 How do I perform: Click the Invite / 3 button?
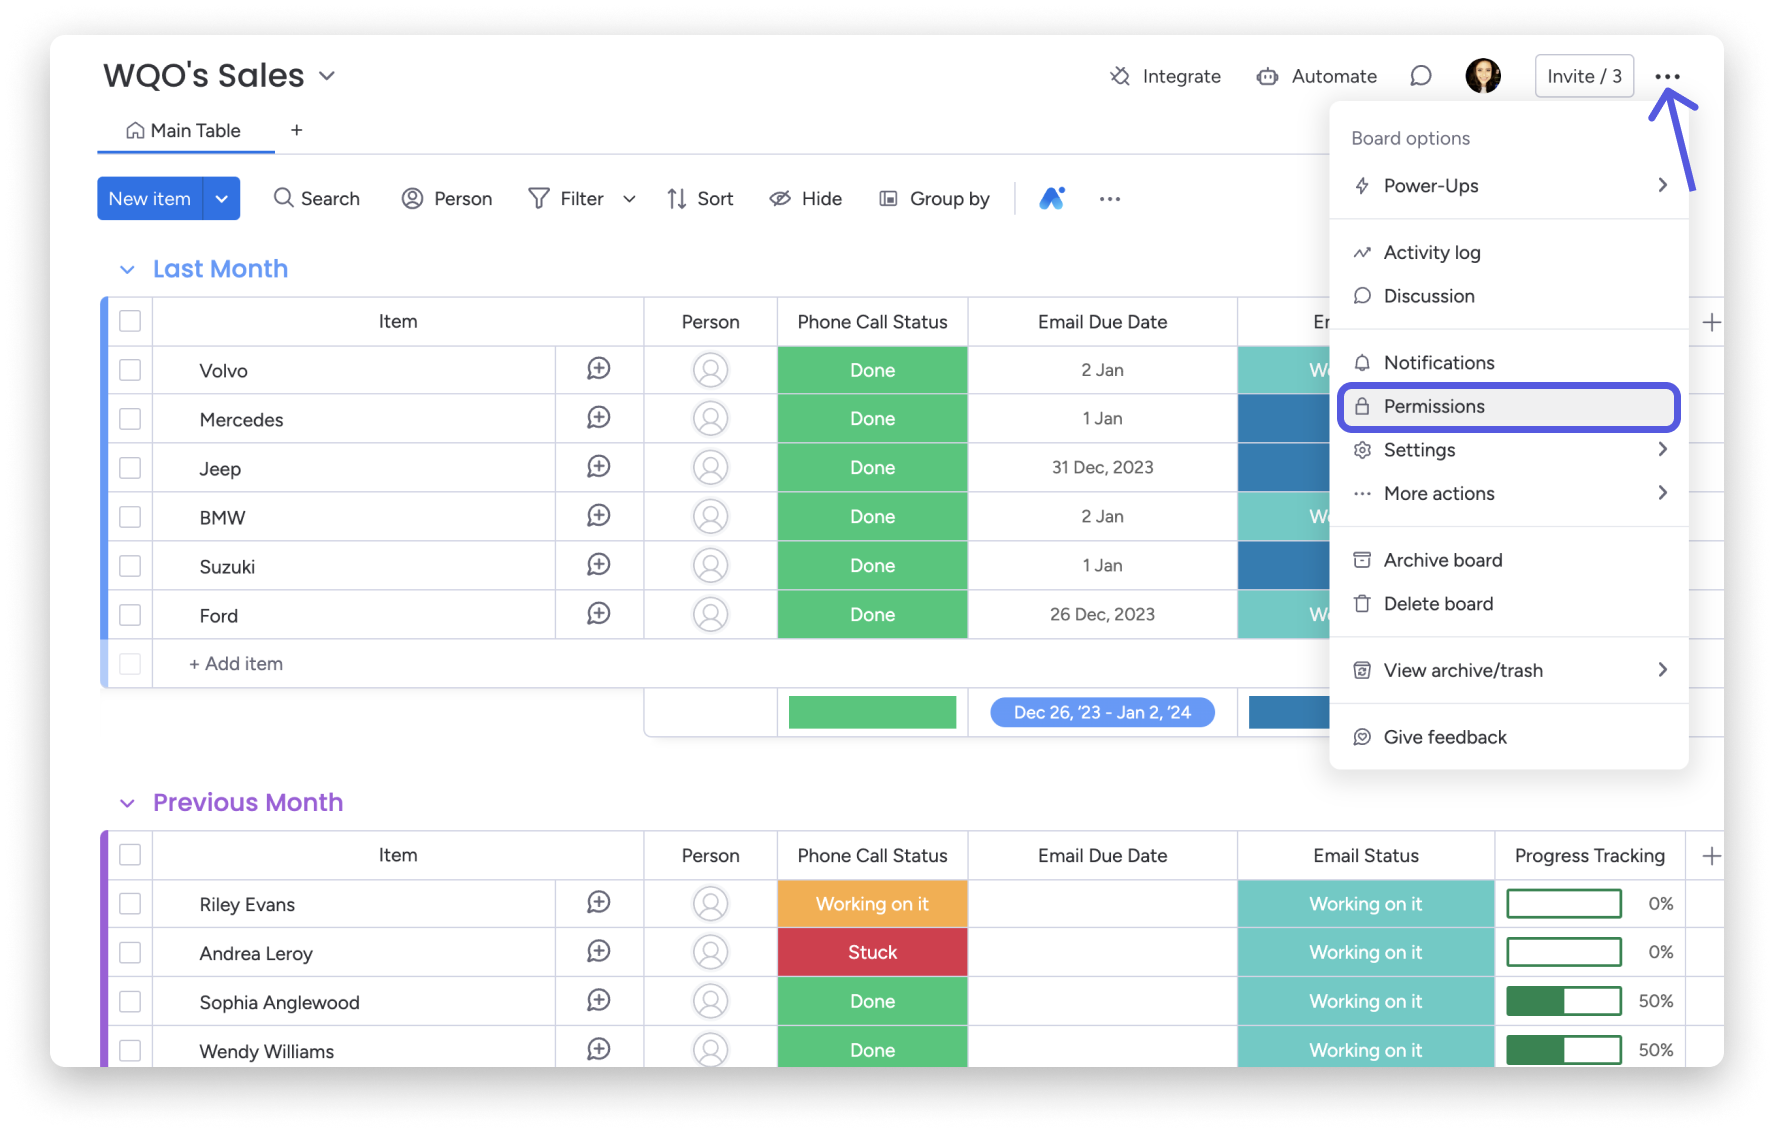tap(1584, 76)
